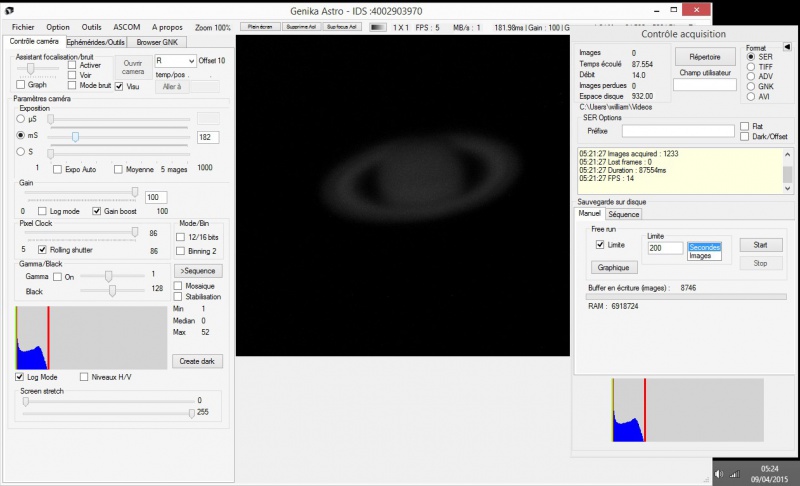This screenshot has height=486, width=800.
Task: Start the acquisition with Start button
Action: pos(760,245)
